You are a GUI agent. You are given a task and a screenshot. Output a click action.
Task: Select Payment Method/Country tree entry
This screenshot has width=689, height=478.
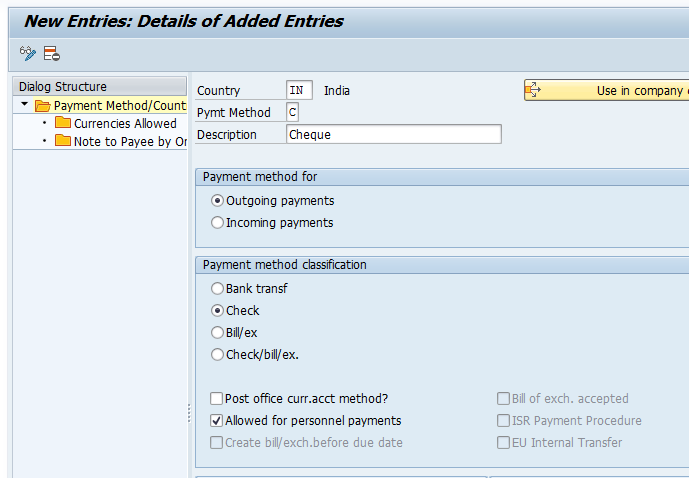(x=120, y=106)
